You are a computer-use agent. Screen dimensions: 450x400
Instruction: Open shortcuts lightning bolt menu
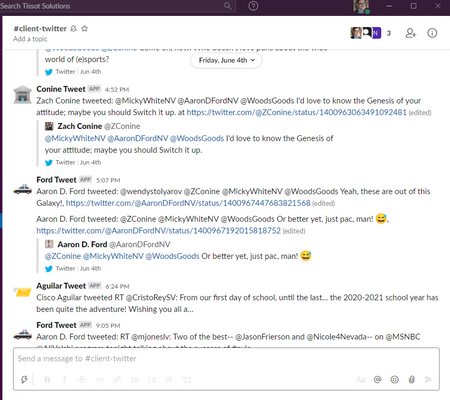click(x=24, y=379)
